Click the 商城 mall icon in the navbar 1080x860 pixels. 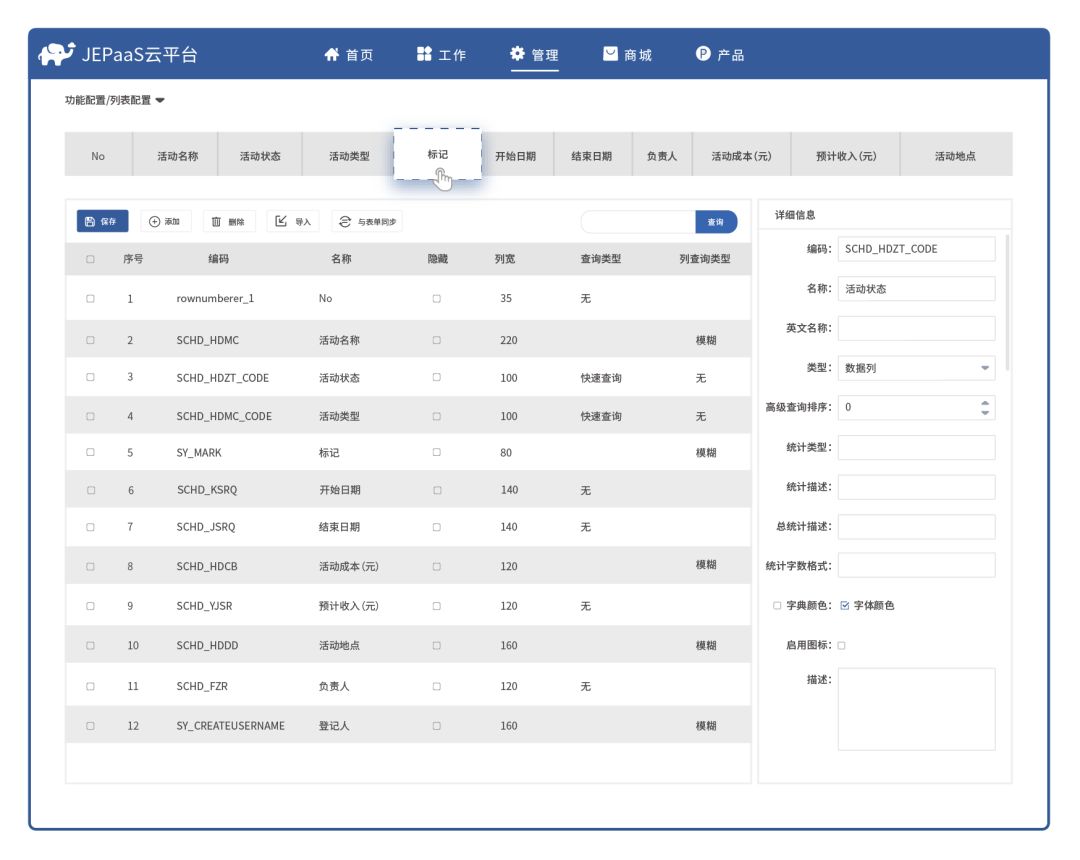[x=608, y=55]
